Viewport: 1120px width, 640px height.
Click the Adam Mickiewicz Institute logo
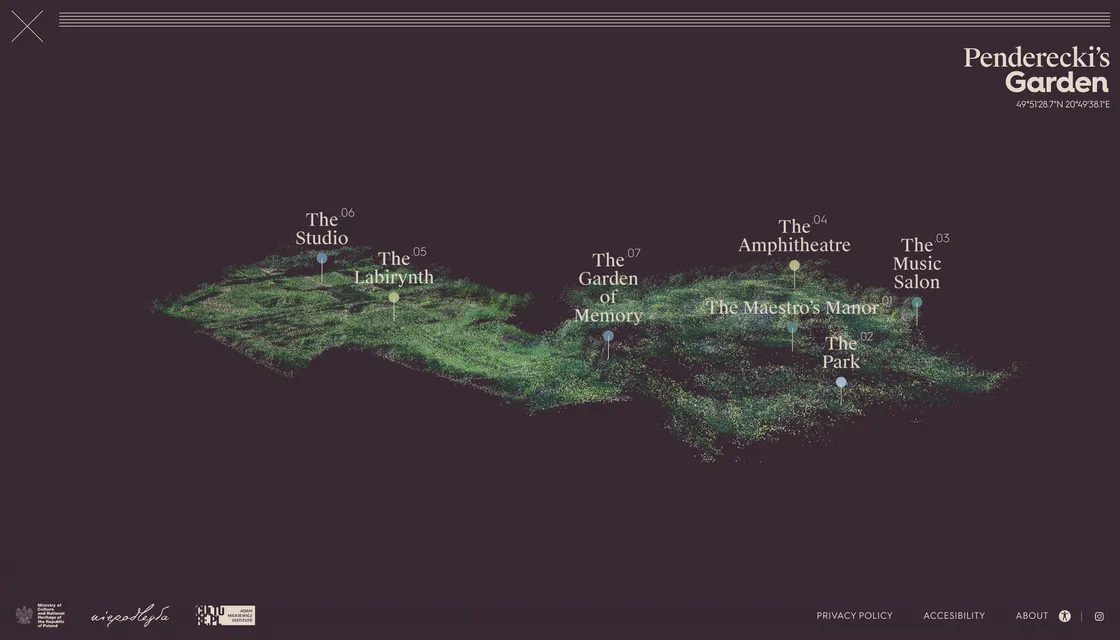click(x=240, y=615)
